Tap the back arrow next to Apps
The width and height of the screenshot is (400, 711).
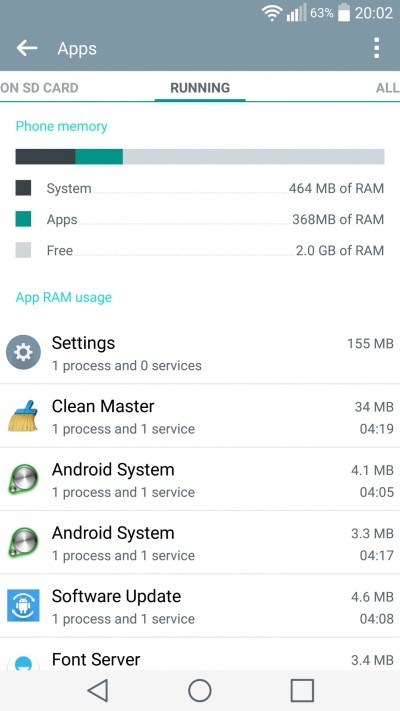click(x=27, y=48)
